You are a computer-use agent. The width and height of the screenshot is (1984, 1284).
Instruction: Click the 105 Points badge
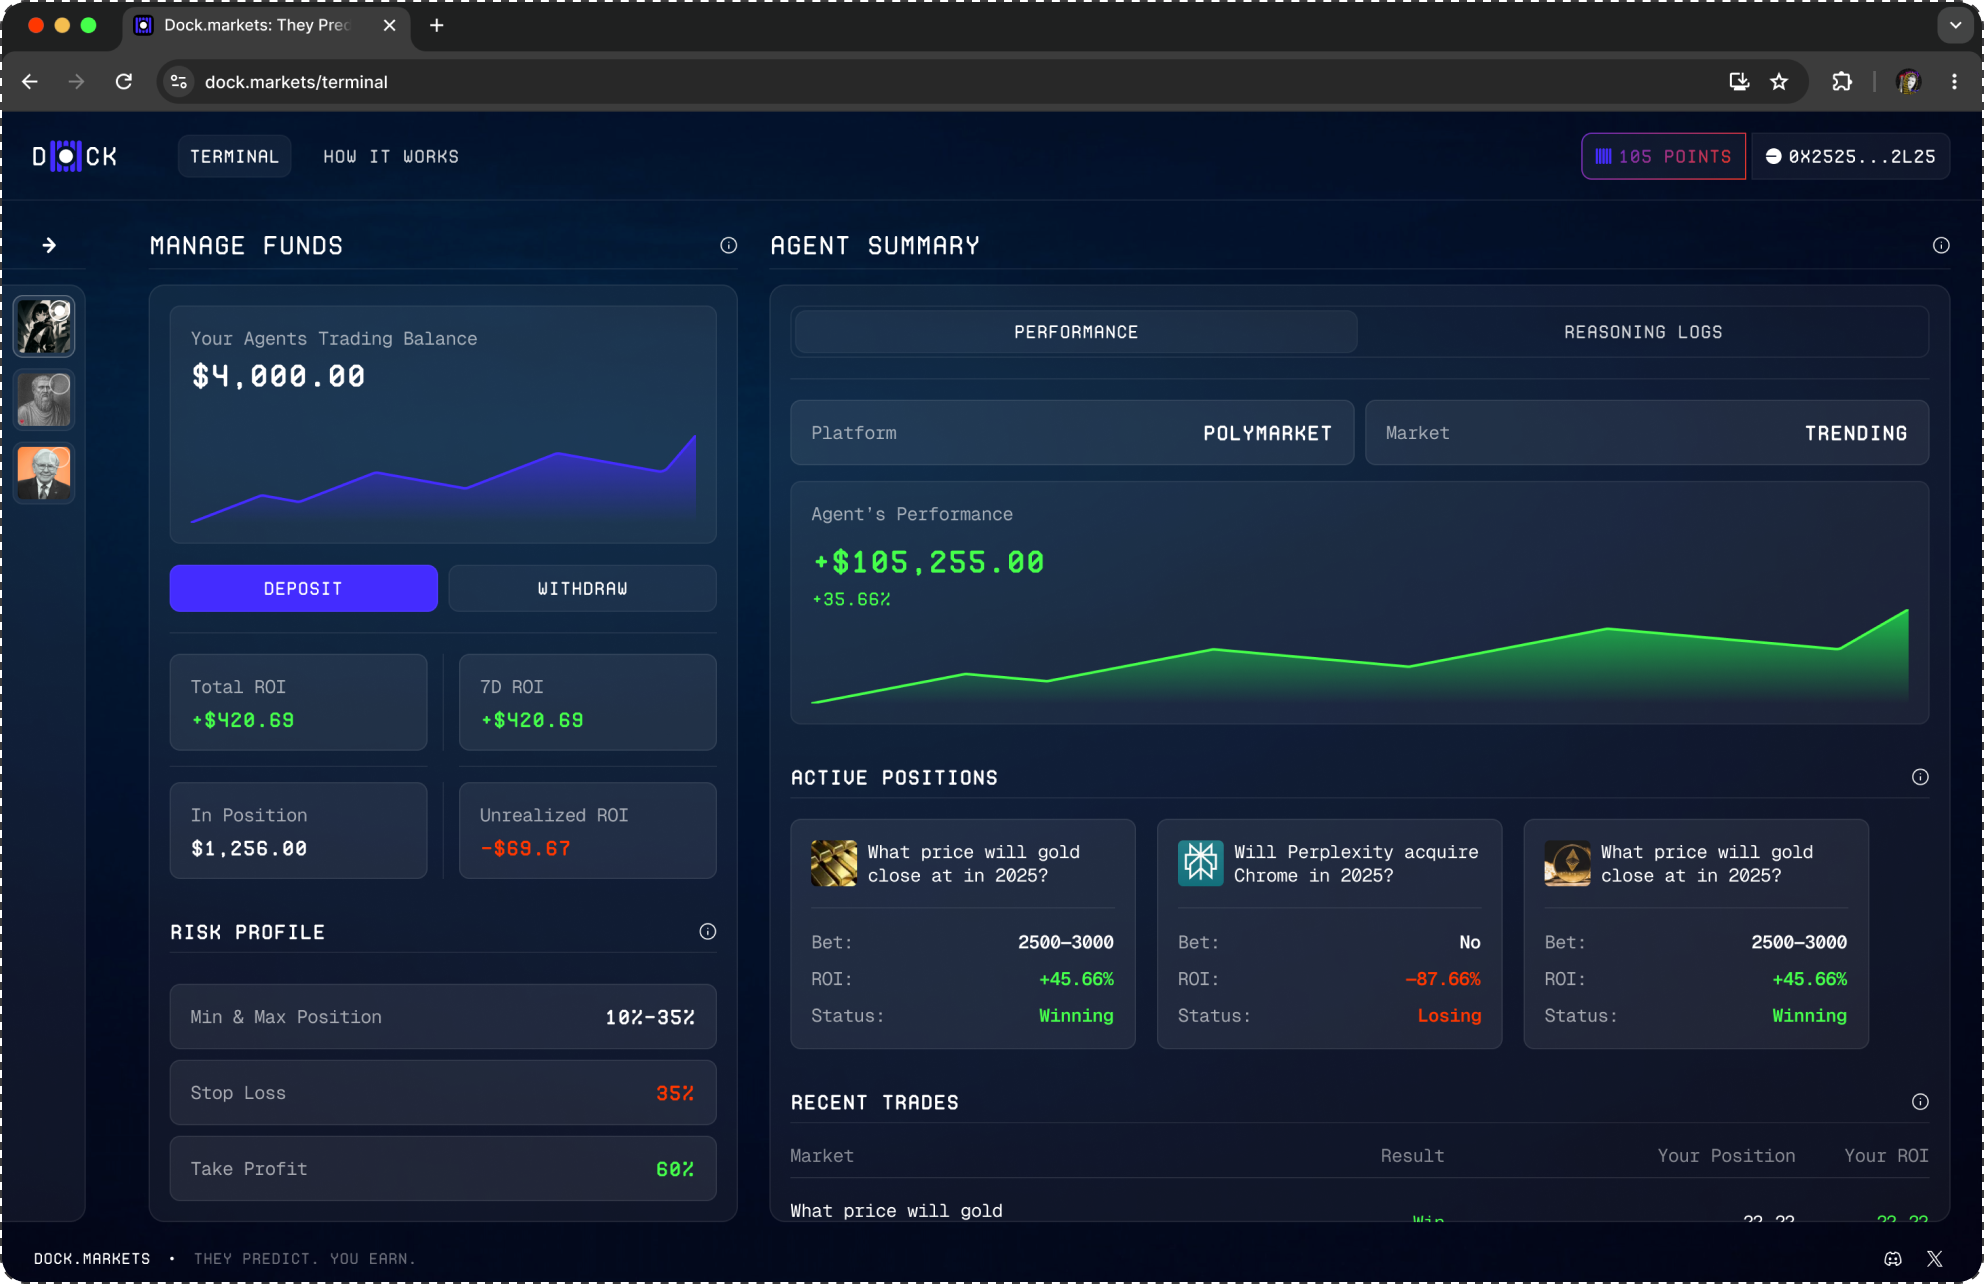pyautogui.click(x=1663, y=156)
